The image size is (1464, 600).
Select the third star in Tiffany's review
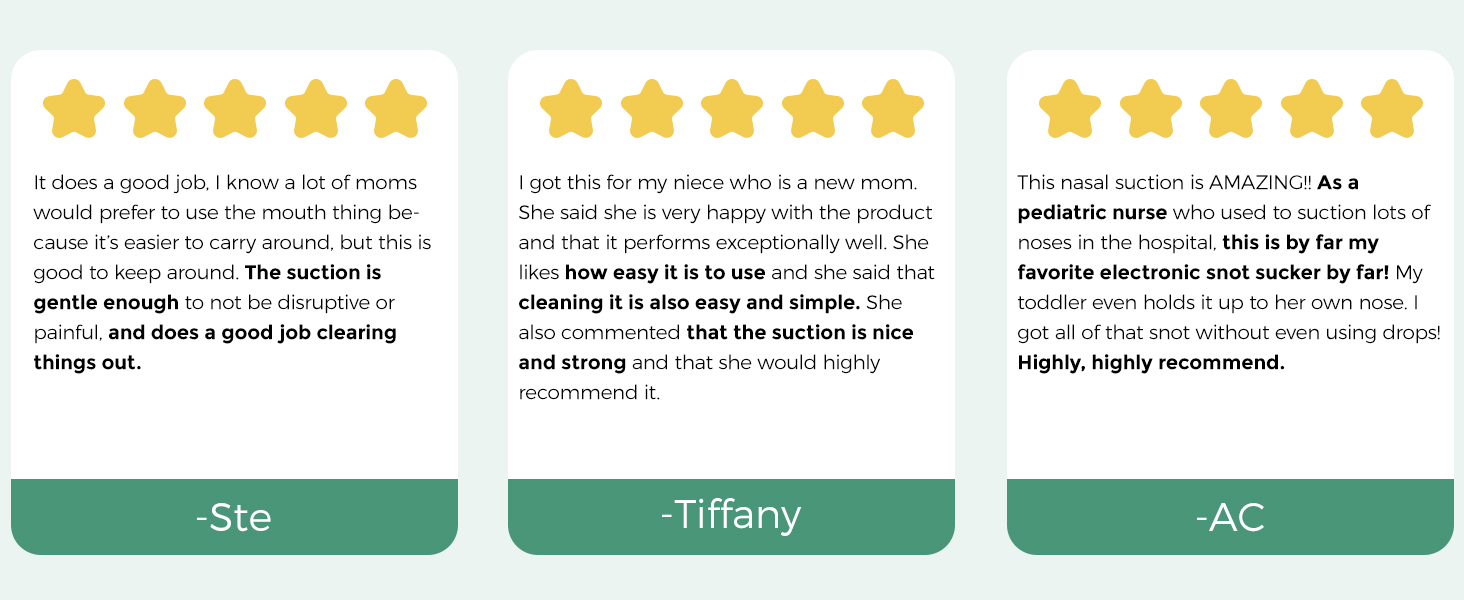tap(732, 108)
